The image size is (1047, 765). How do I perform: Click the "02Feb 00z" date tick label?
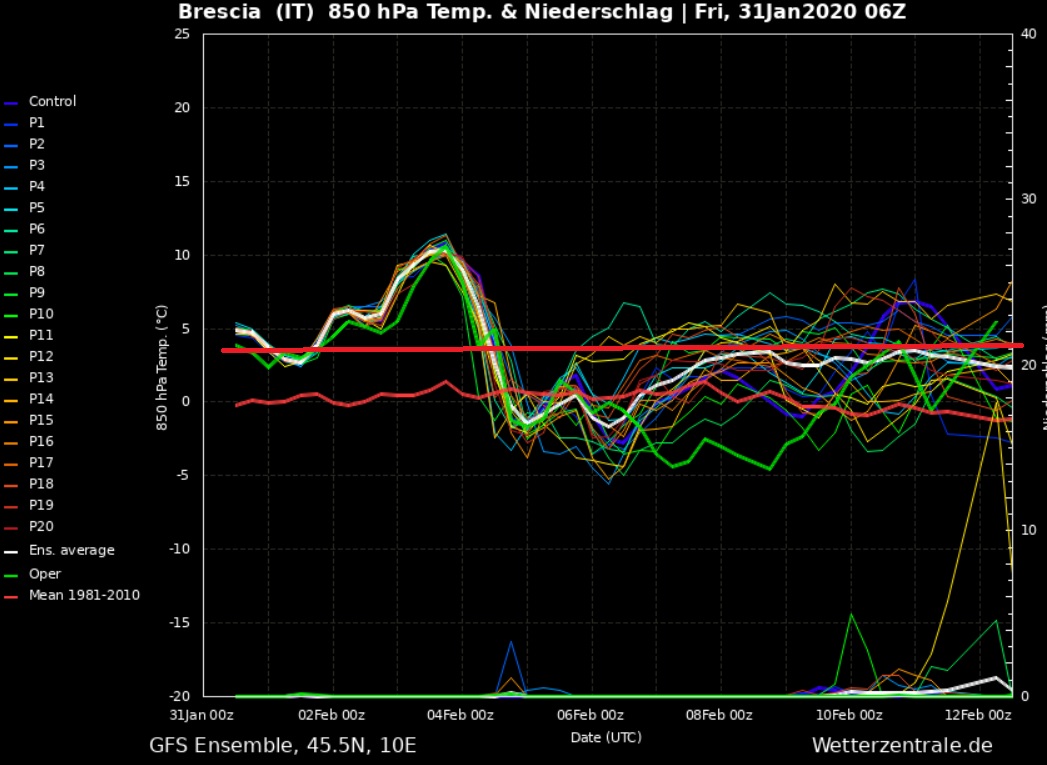pos(331,716)
